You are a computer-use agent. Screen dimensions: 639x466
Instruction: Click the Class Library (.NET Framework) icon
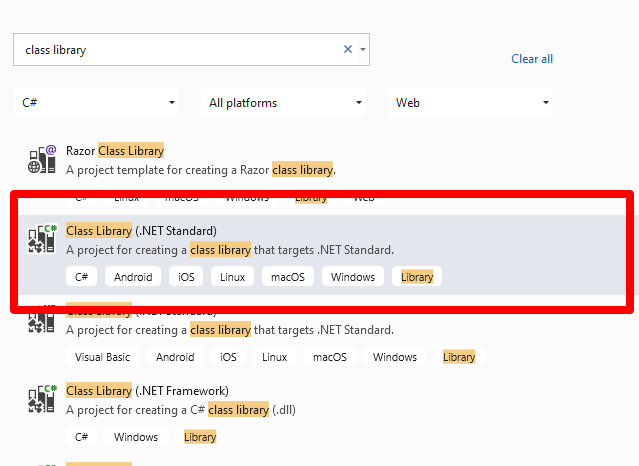[x=41, y=400]
